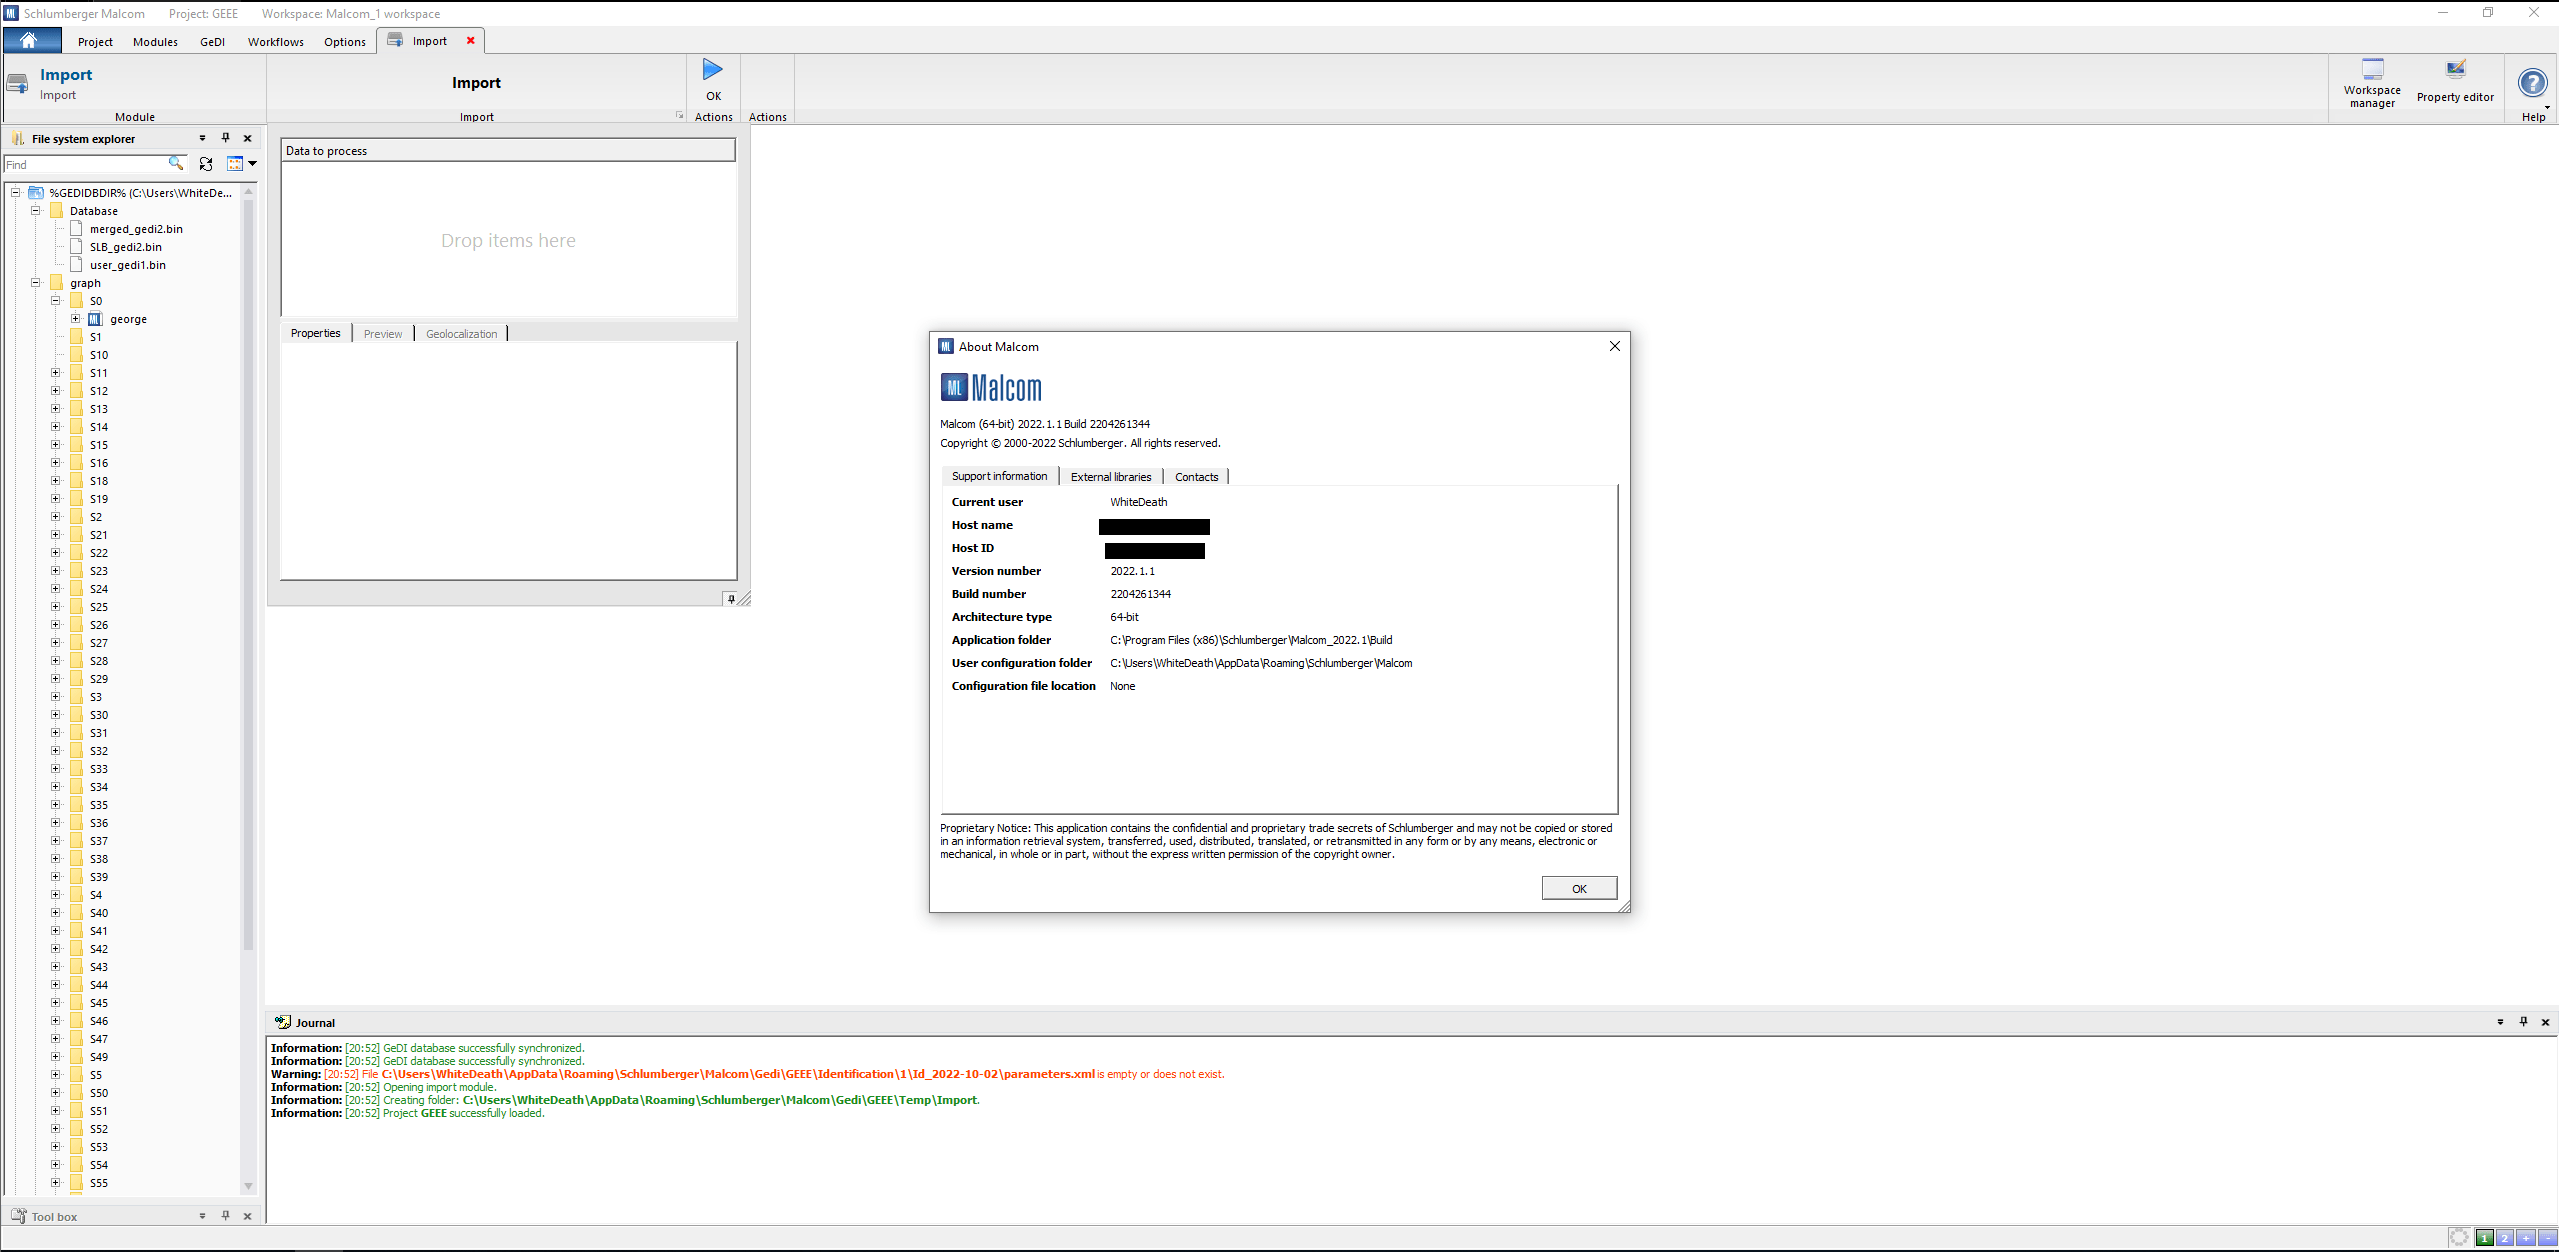Open the Property editor
The image size is (2559, 1252).
click(2455, 82)
